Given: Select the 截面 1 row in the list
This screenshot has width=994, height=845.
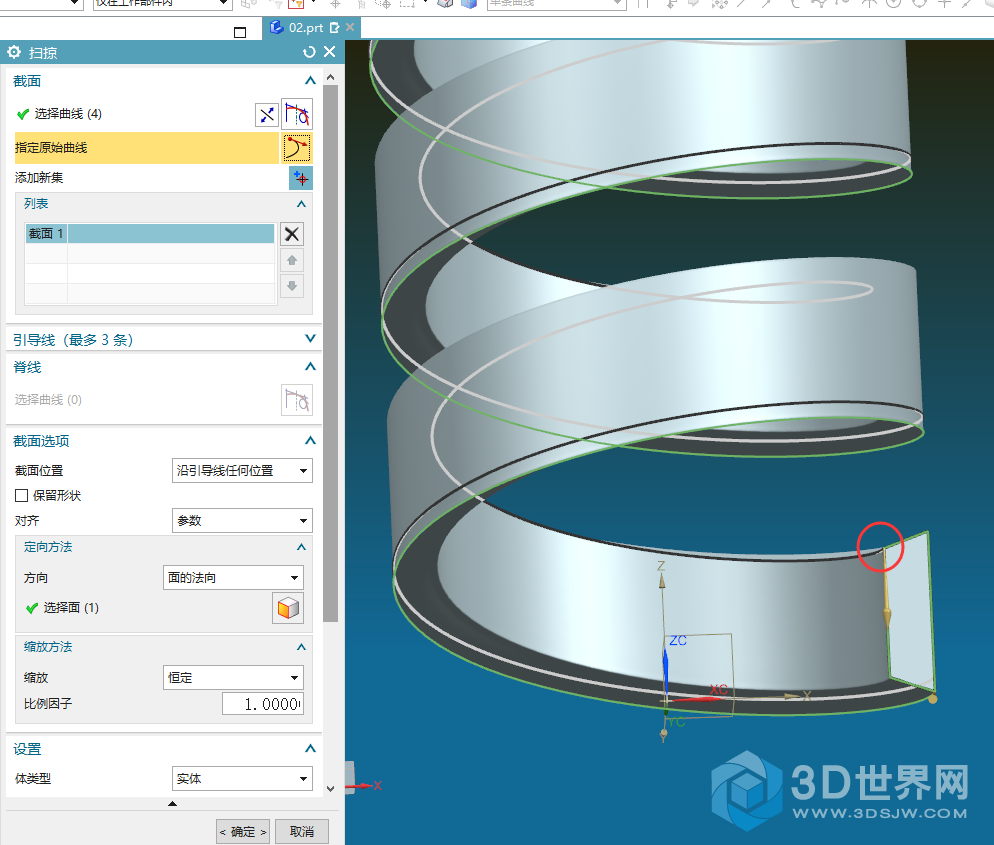Looking at the screenshot, I should 150,233.
